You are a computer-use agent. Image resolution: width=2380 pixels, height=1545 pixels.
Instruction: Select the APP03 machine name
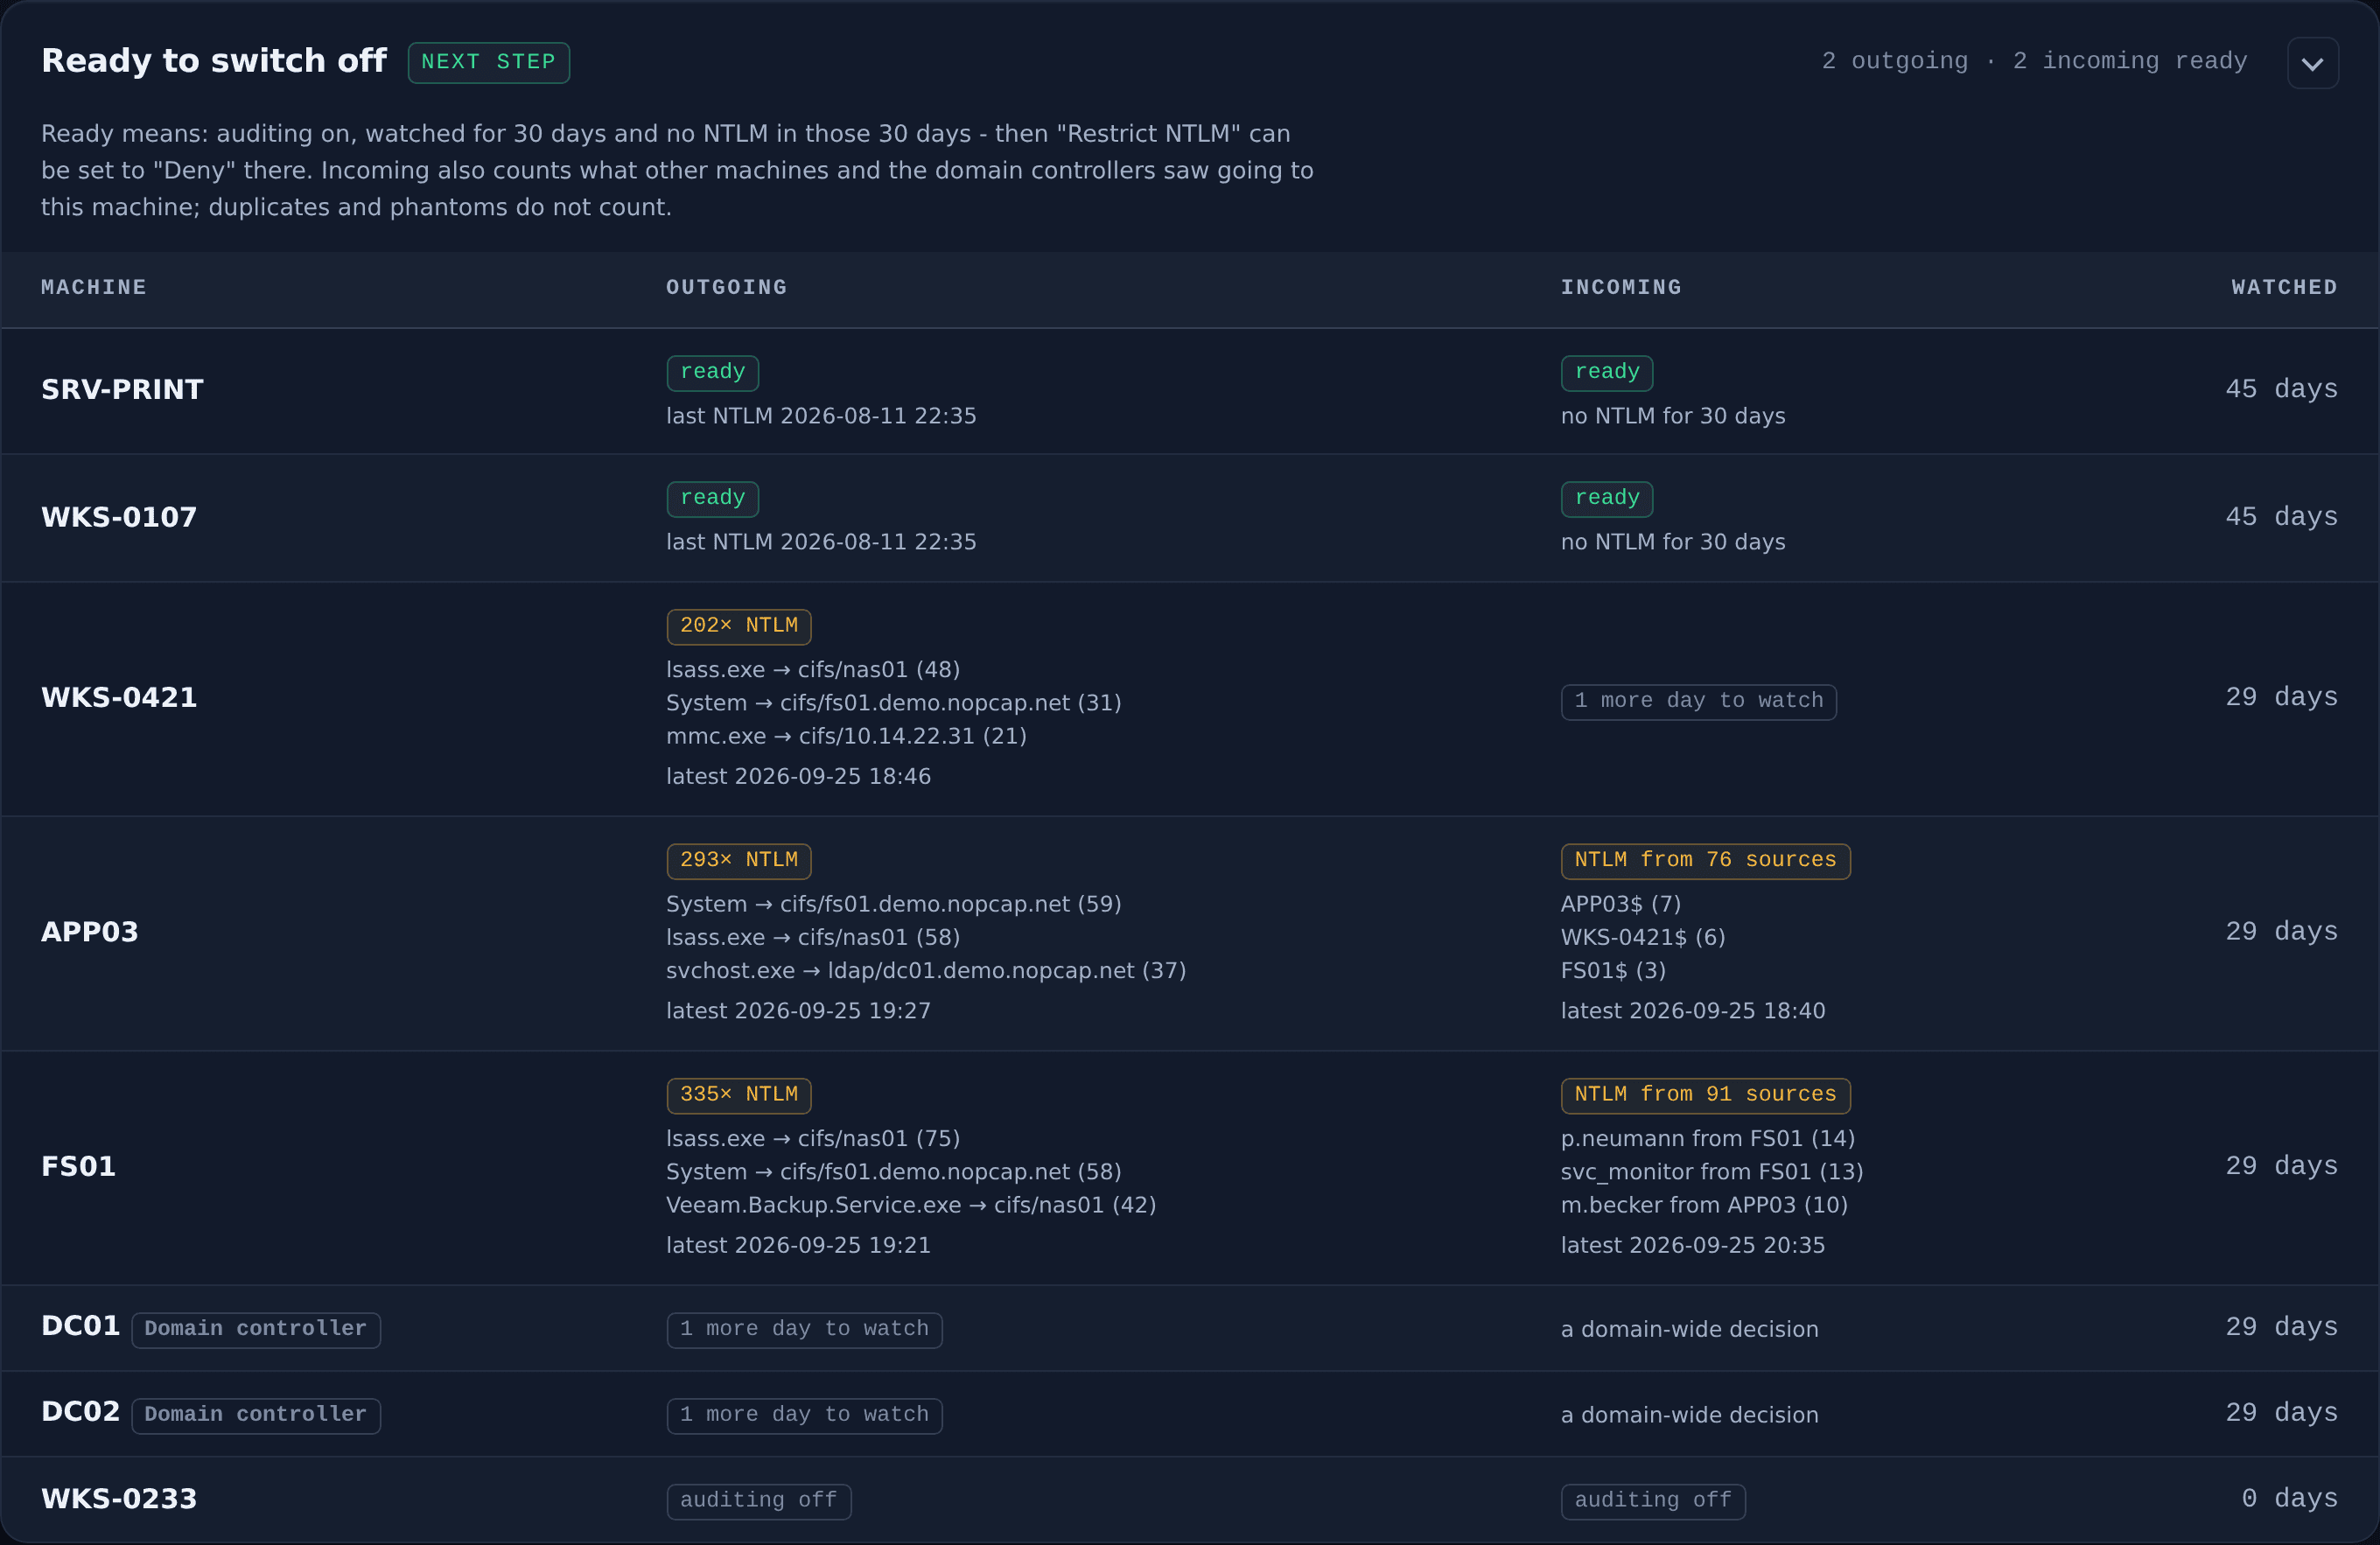[90, 932]
